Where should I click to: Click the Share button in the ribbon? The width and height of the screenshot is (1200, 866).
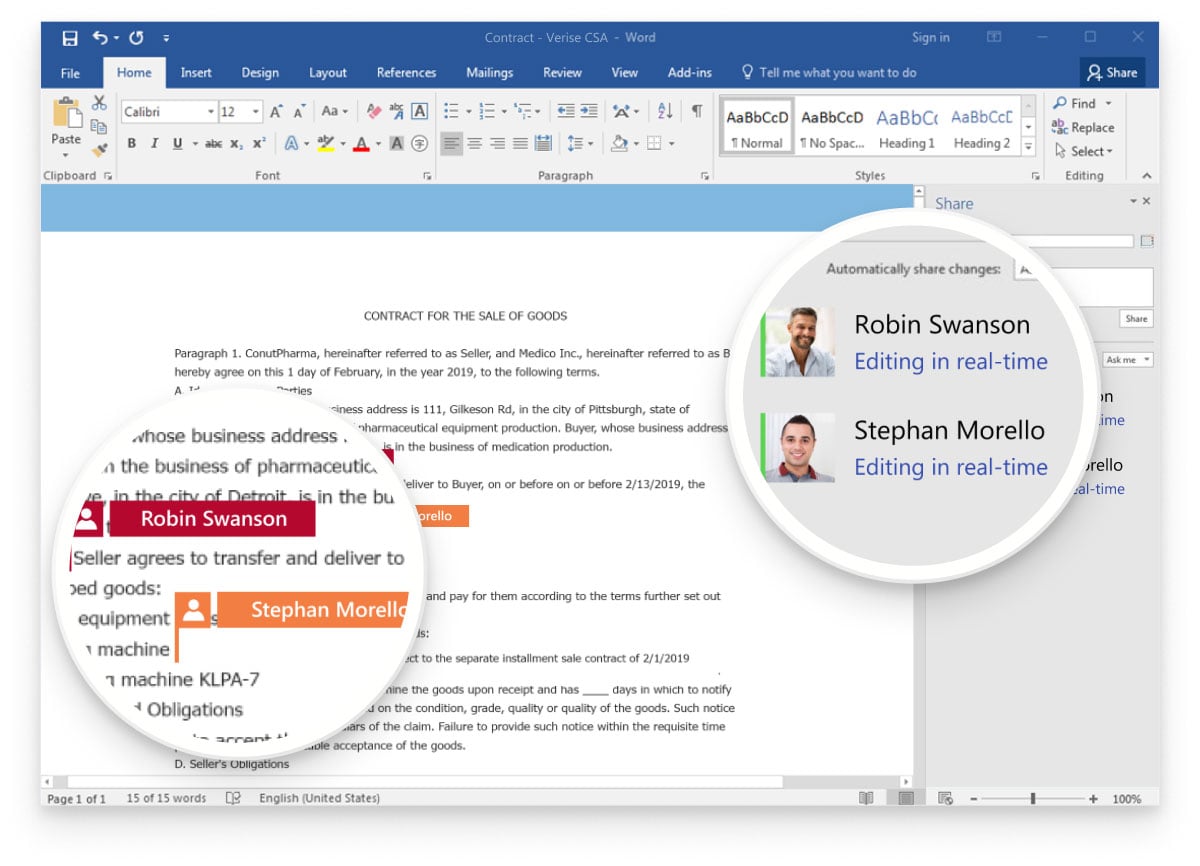click(1112, 72)
